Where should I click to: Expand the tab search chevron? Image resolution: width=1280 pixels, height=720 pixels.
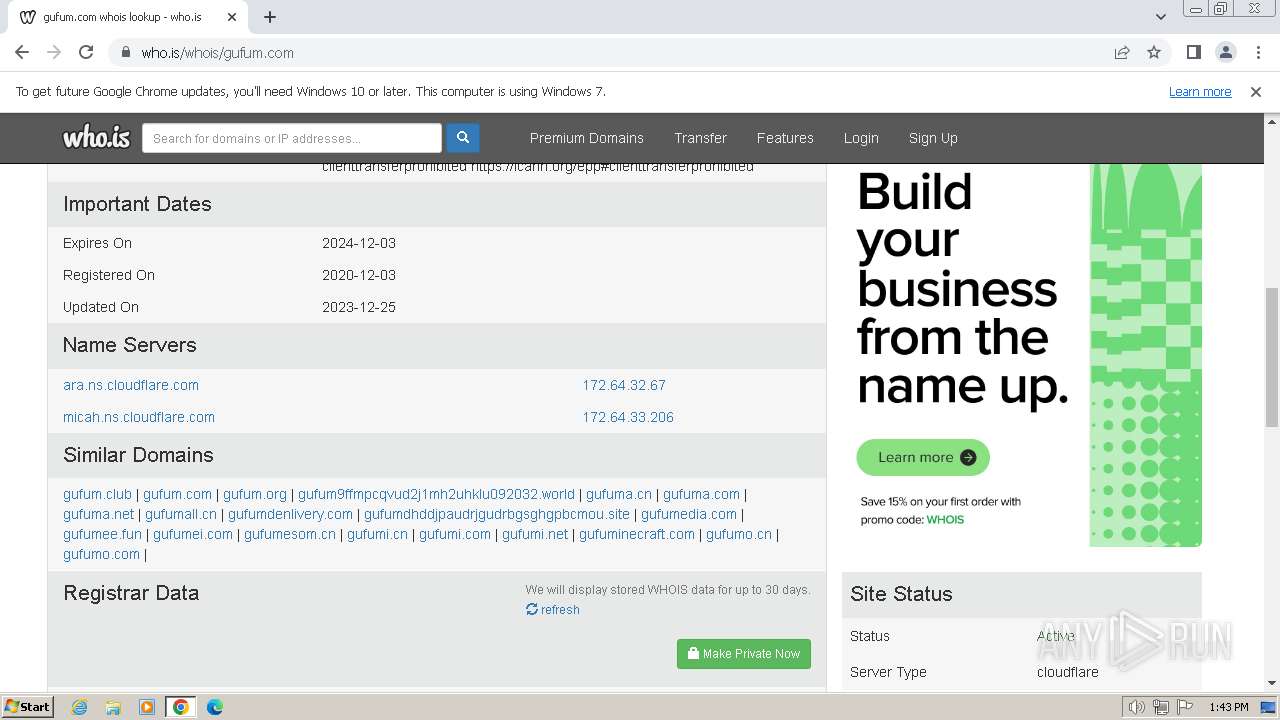(1161, 17)
